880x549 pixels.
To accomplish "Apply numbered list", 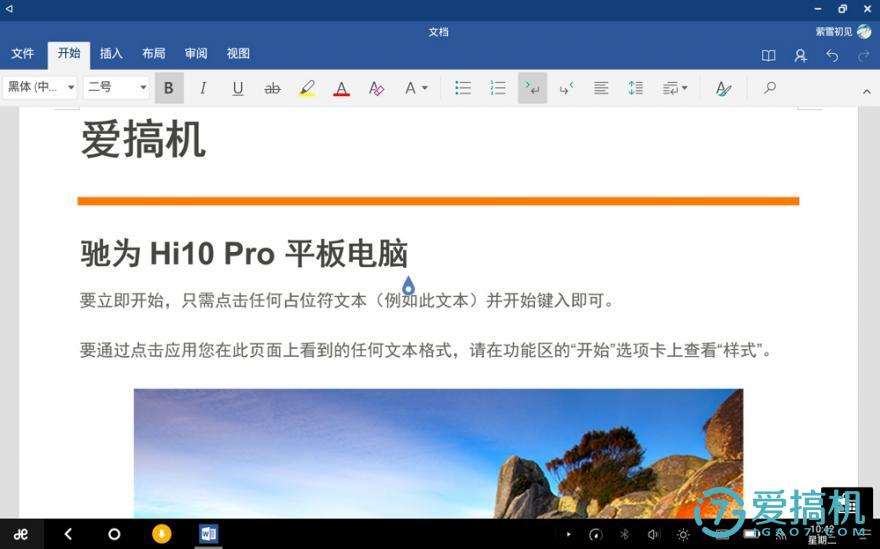I will pos(498,88).
